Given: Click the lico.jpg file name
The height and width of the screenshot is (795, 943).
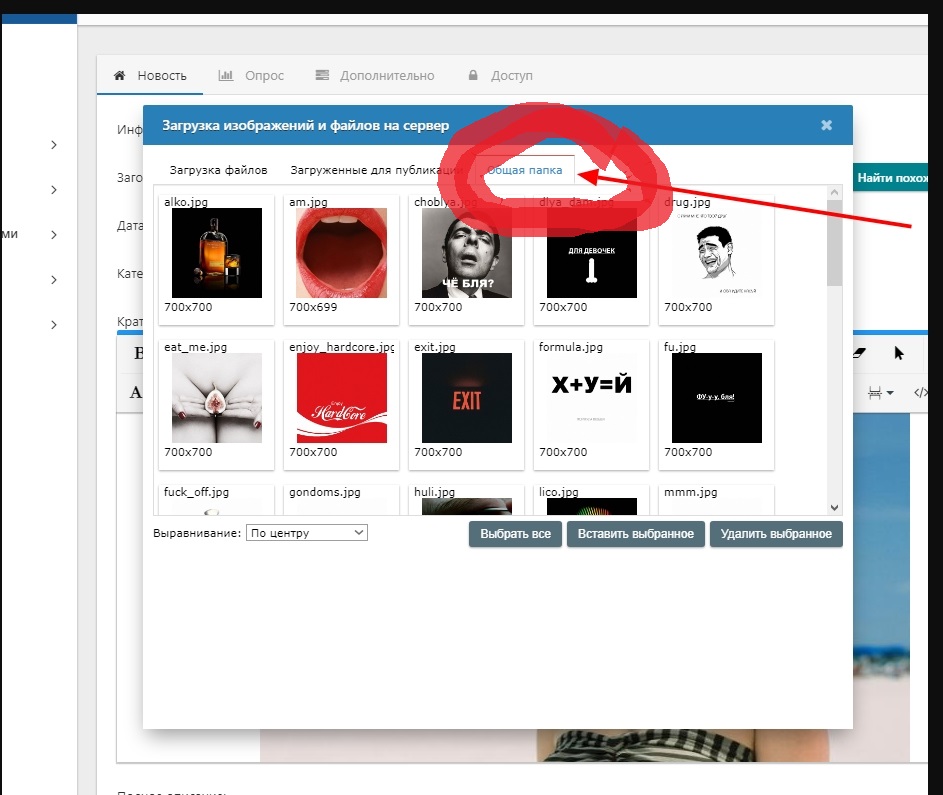Looking at the screenshot, I should [x=559, y=492].
